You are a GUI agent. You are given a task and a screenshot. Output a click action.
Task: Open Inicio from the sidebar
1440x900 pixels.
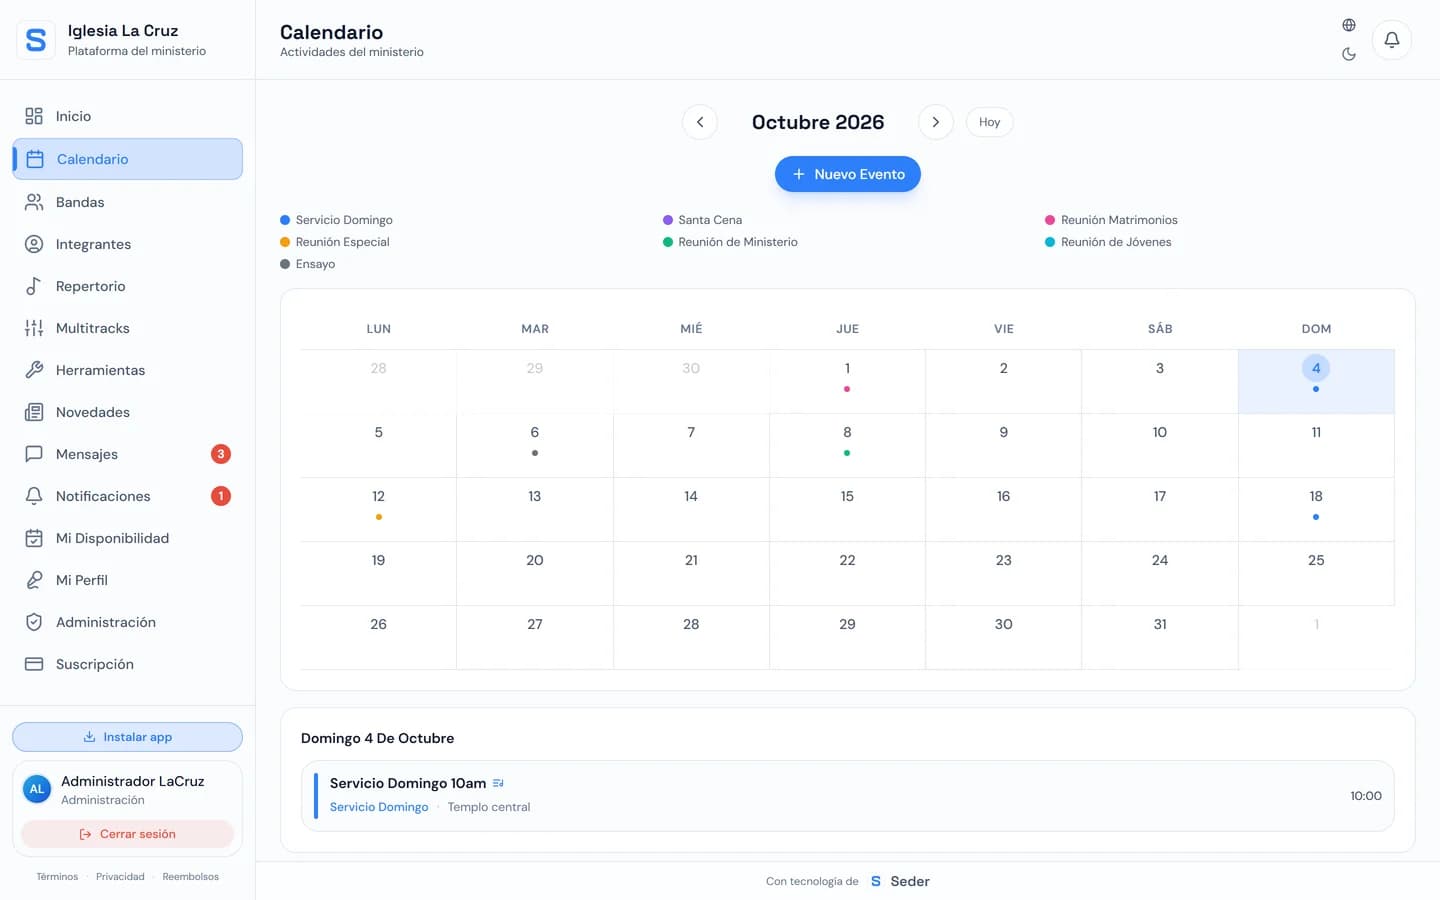pyautogui.click(x=127, y=116)
